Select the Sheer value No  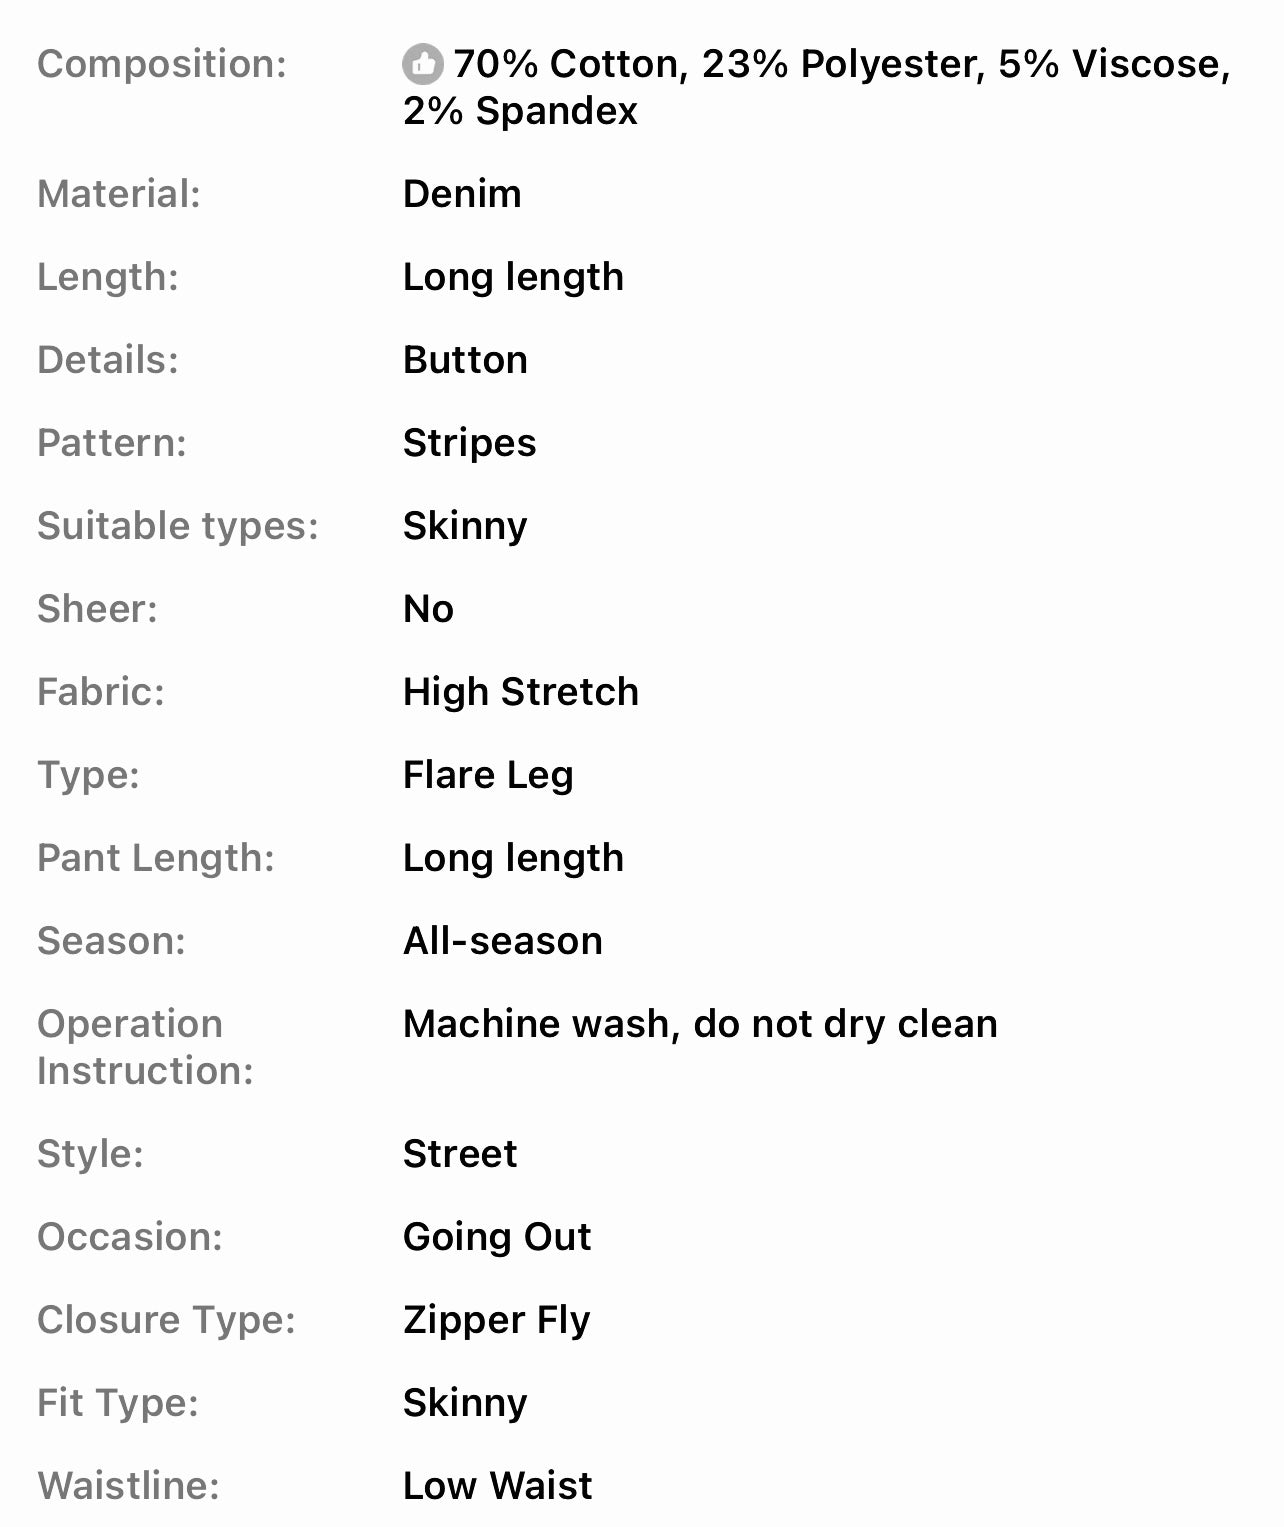428,609
